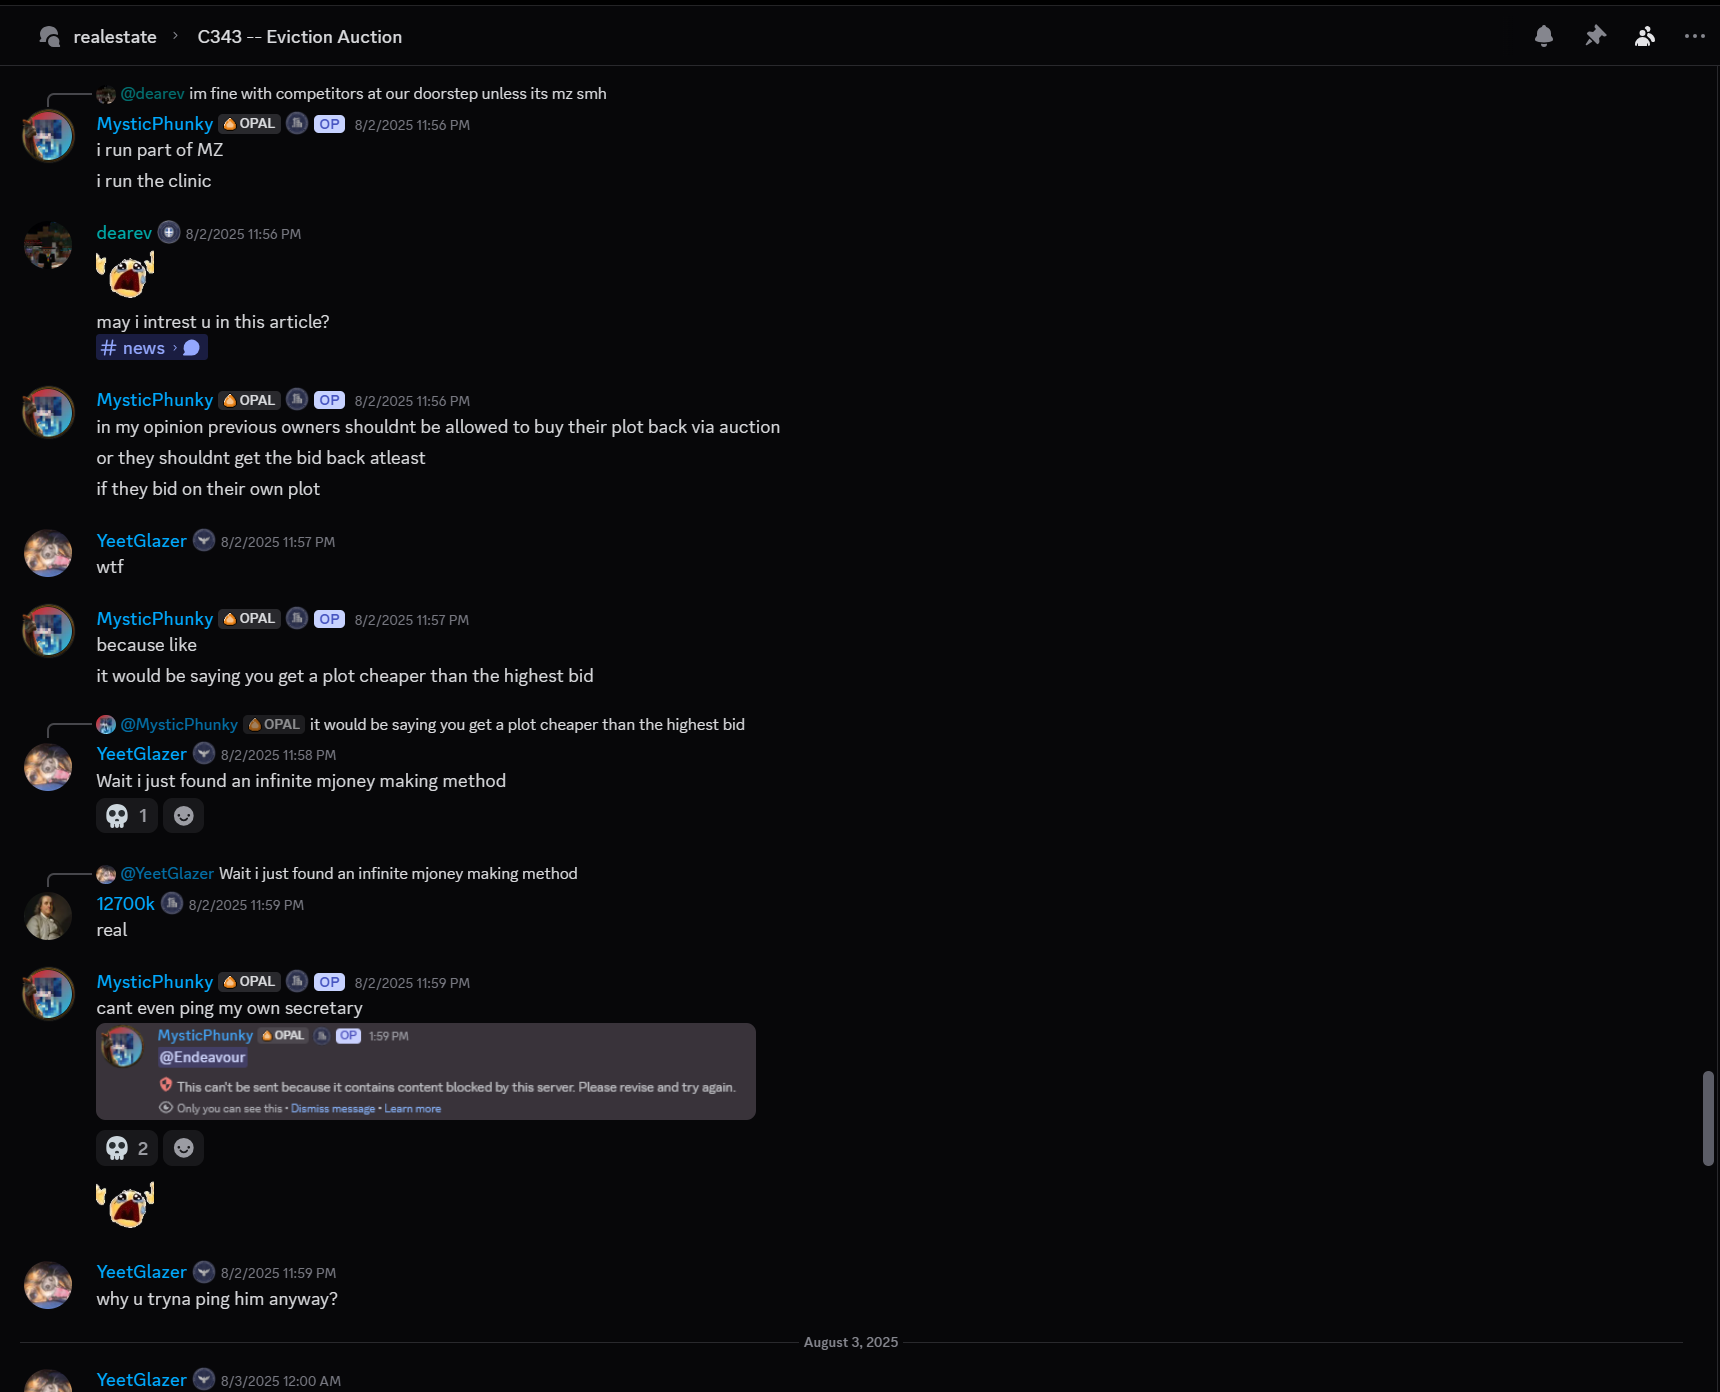Open dearev's avatar profile

tap(48, 246)
